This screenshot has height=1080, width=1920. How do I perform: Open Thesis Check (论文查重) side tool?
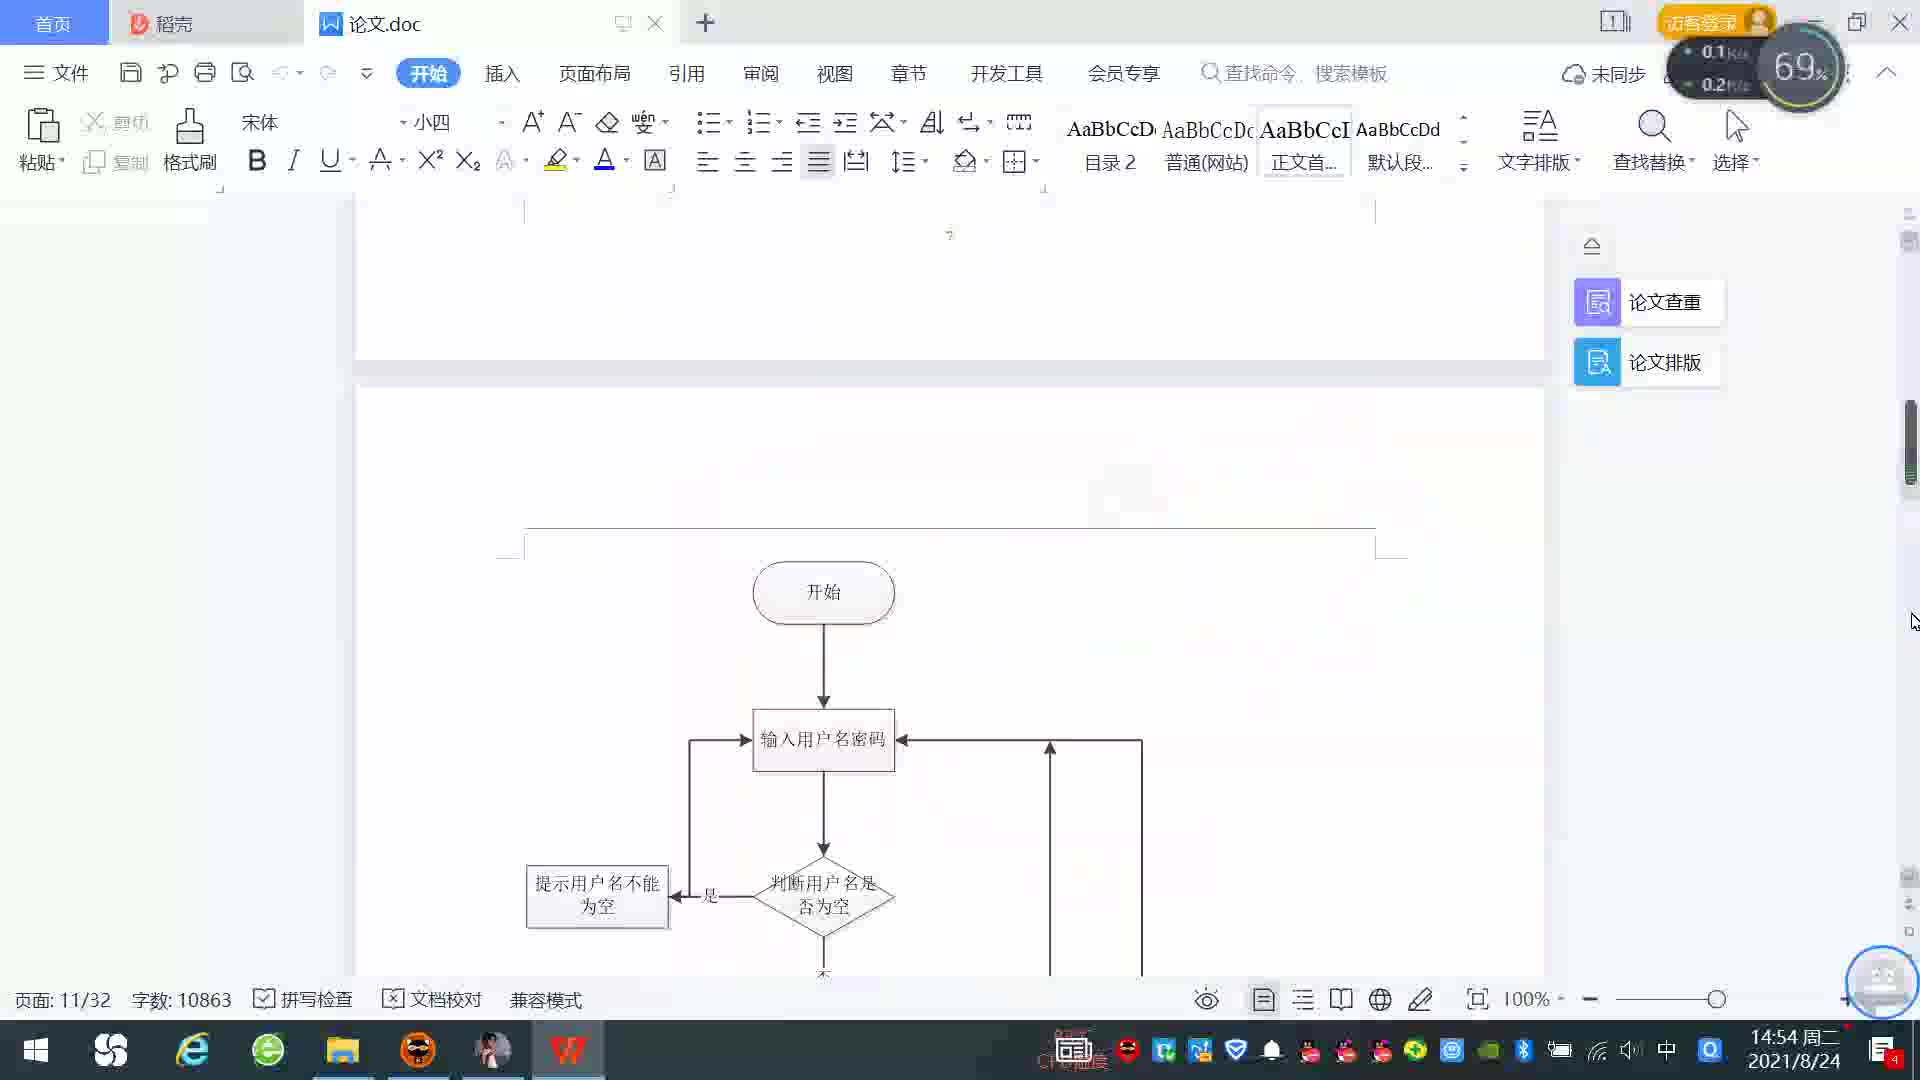(x=1647, y=302)
